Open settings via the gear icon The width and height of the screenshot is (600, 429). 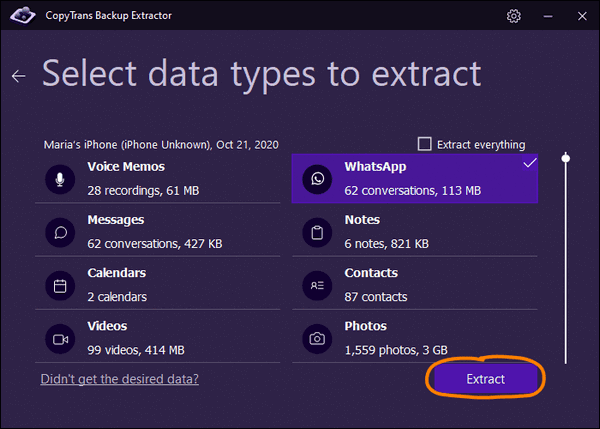coord(514,16)
